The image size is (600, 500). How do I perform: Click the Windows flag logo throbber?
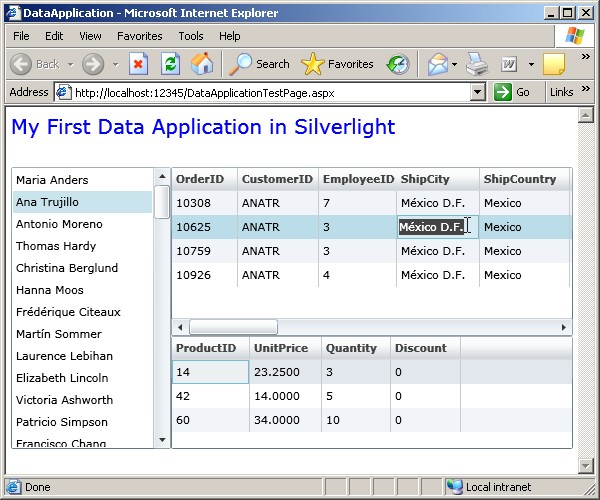click(x=575, y=36)
